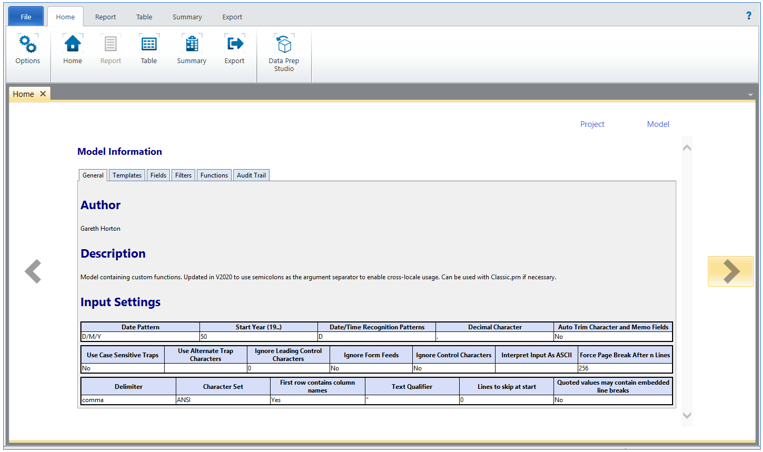
Task: Open the help question mark icon
Action: 748,16
